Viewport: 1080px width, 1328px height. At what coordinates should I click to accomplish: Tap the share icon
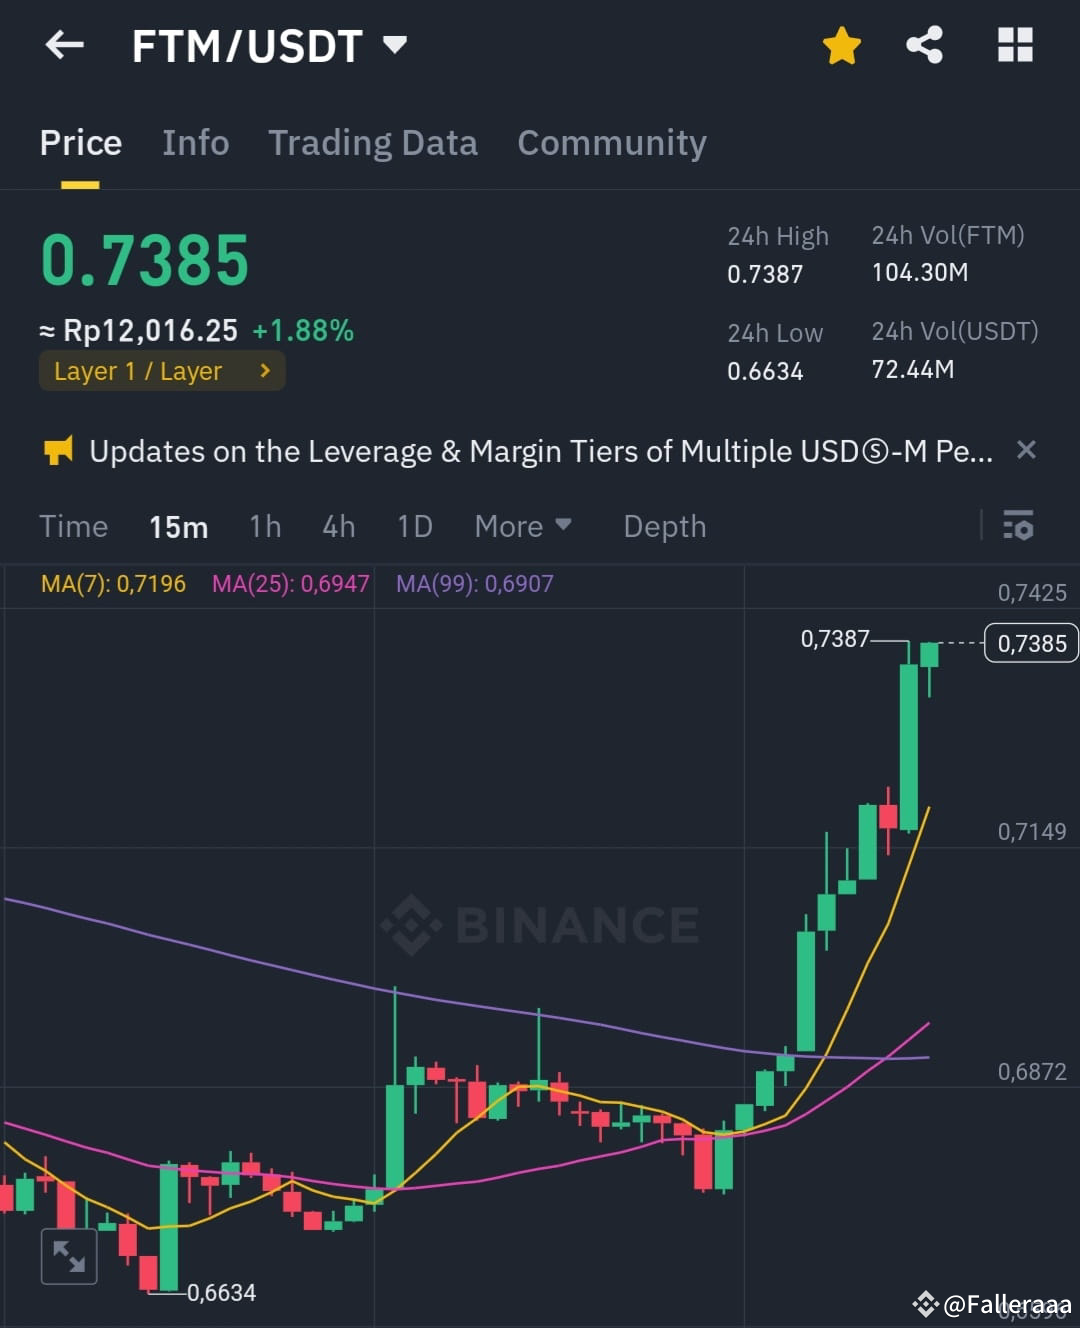[924, 45]
